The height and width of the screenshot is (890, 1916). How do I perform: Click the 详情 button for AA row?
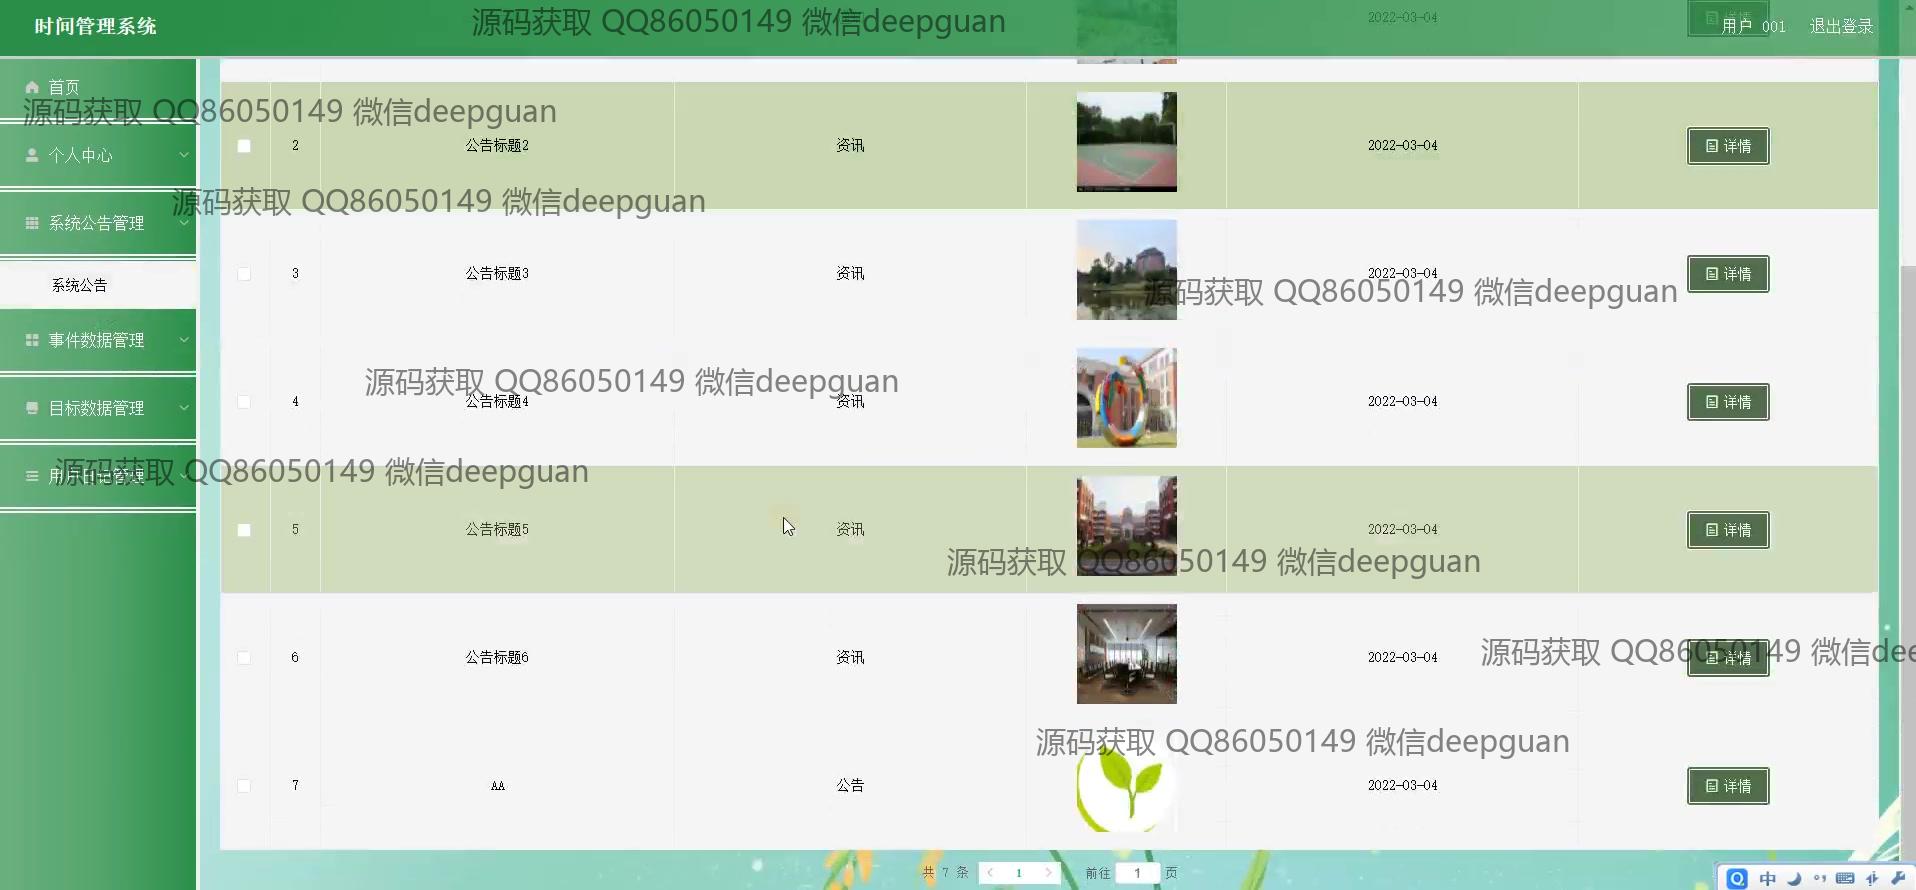click(1727, 786)
